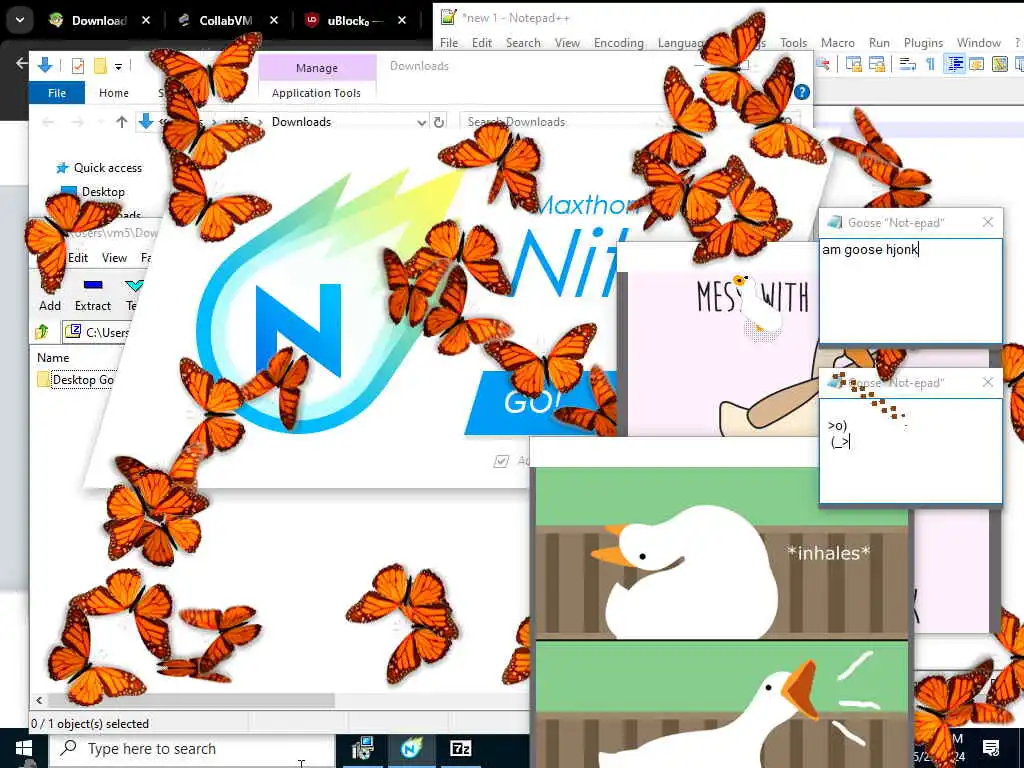1024x768 pixels.
Task: Open 7-Zip Edit menu
Action: tap(78, 258)
